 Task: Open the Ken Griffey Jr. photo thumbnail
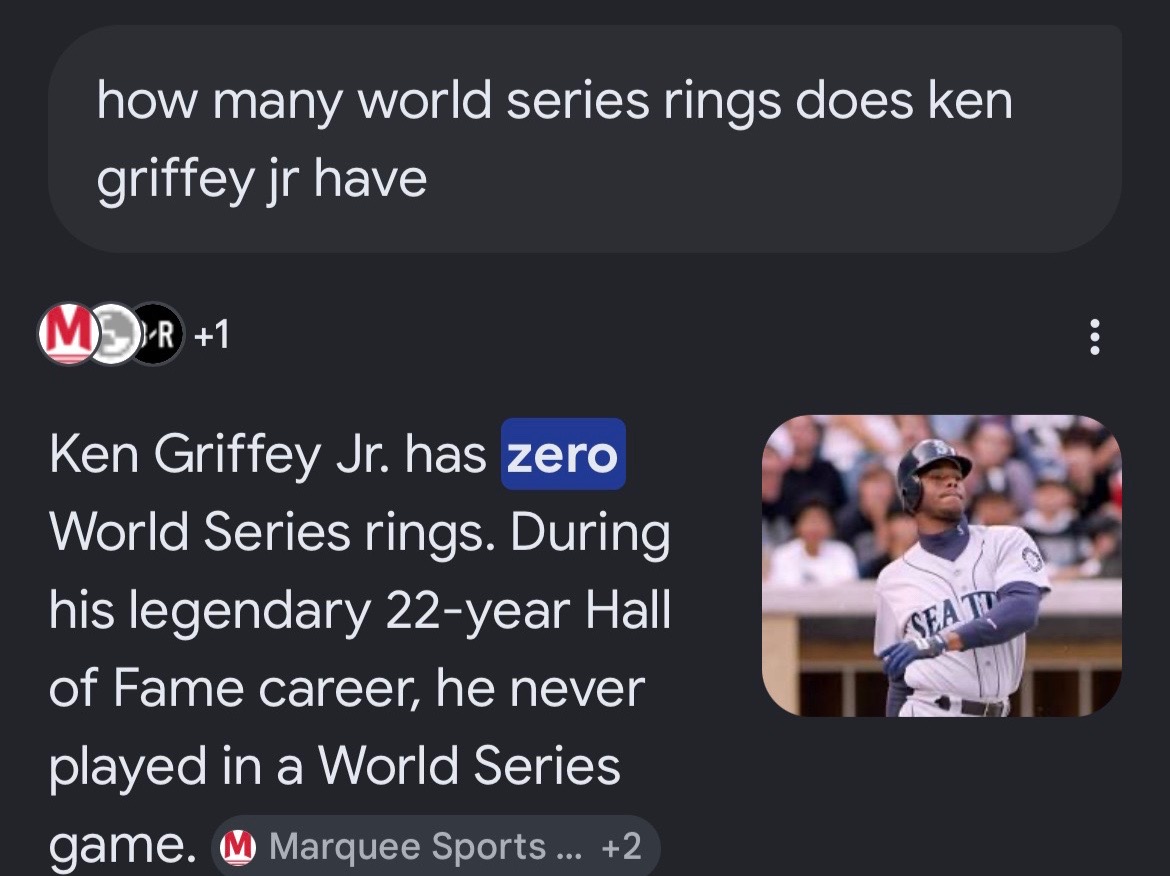tap(942, 566)
